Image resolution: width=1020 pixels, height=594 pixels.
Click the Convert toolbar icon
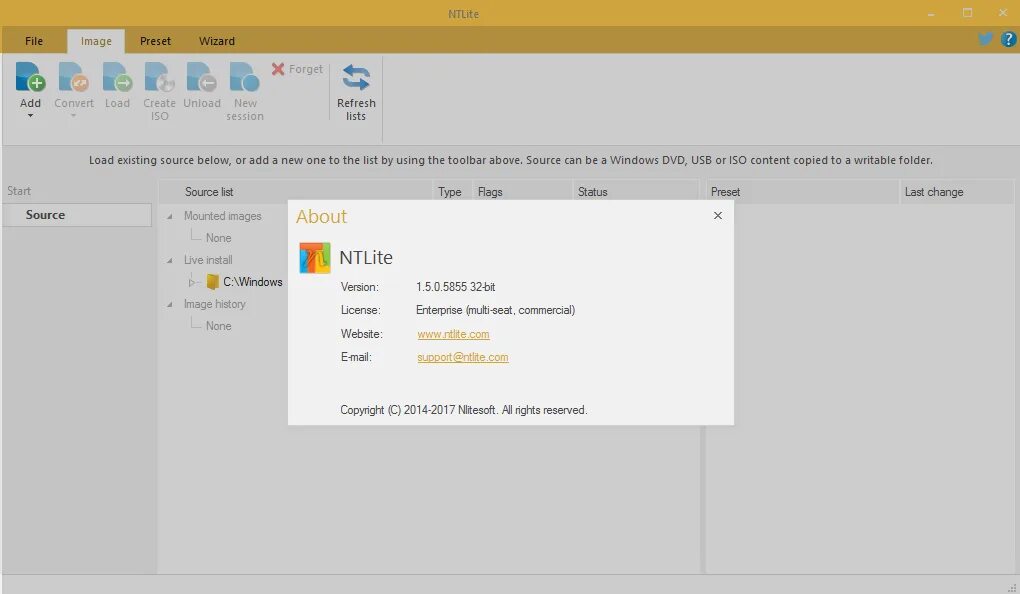click(x=74, y=77)
